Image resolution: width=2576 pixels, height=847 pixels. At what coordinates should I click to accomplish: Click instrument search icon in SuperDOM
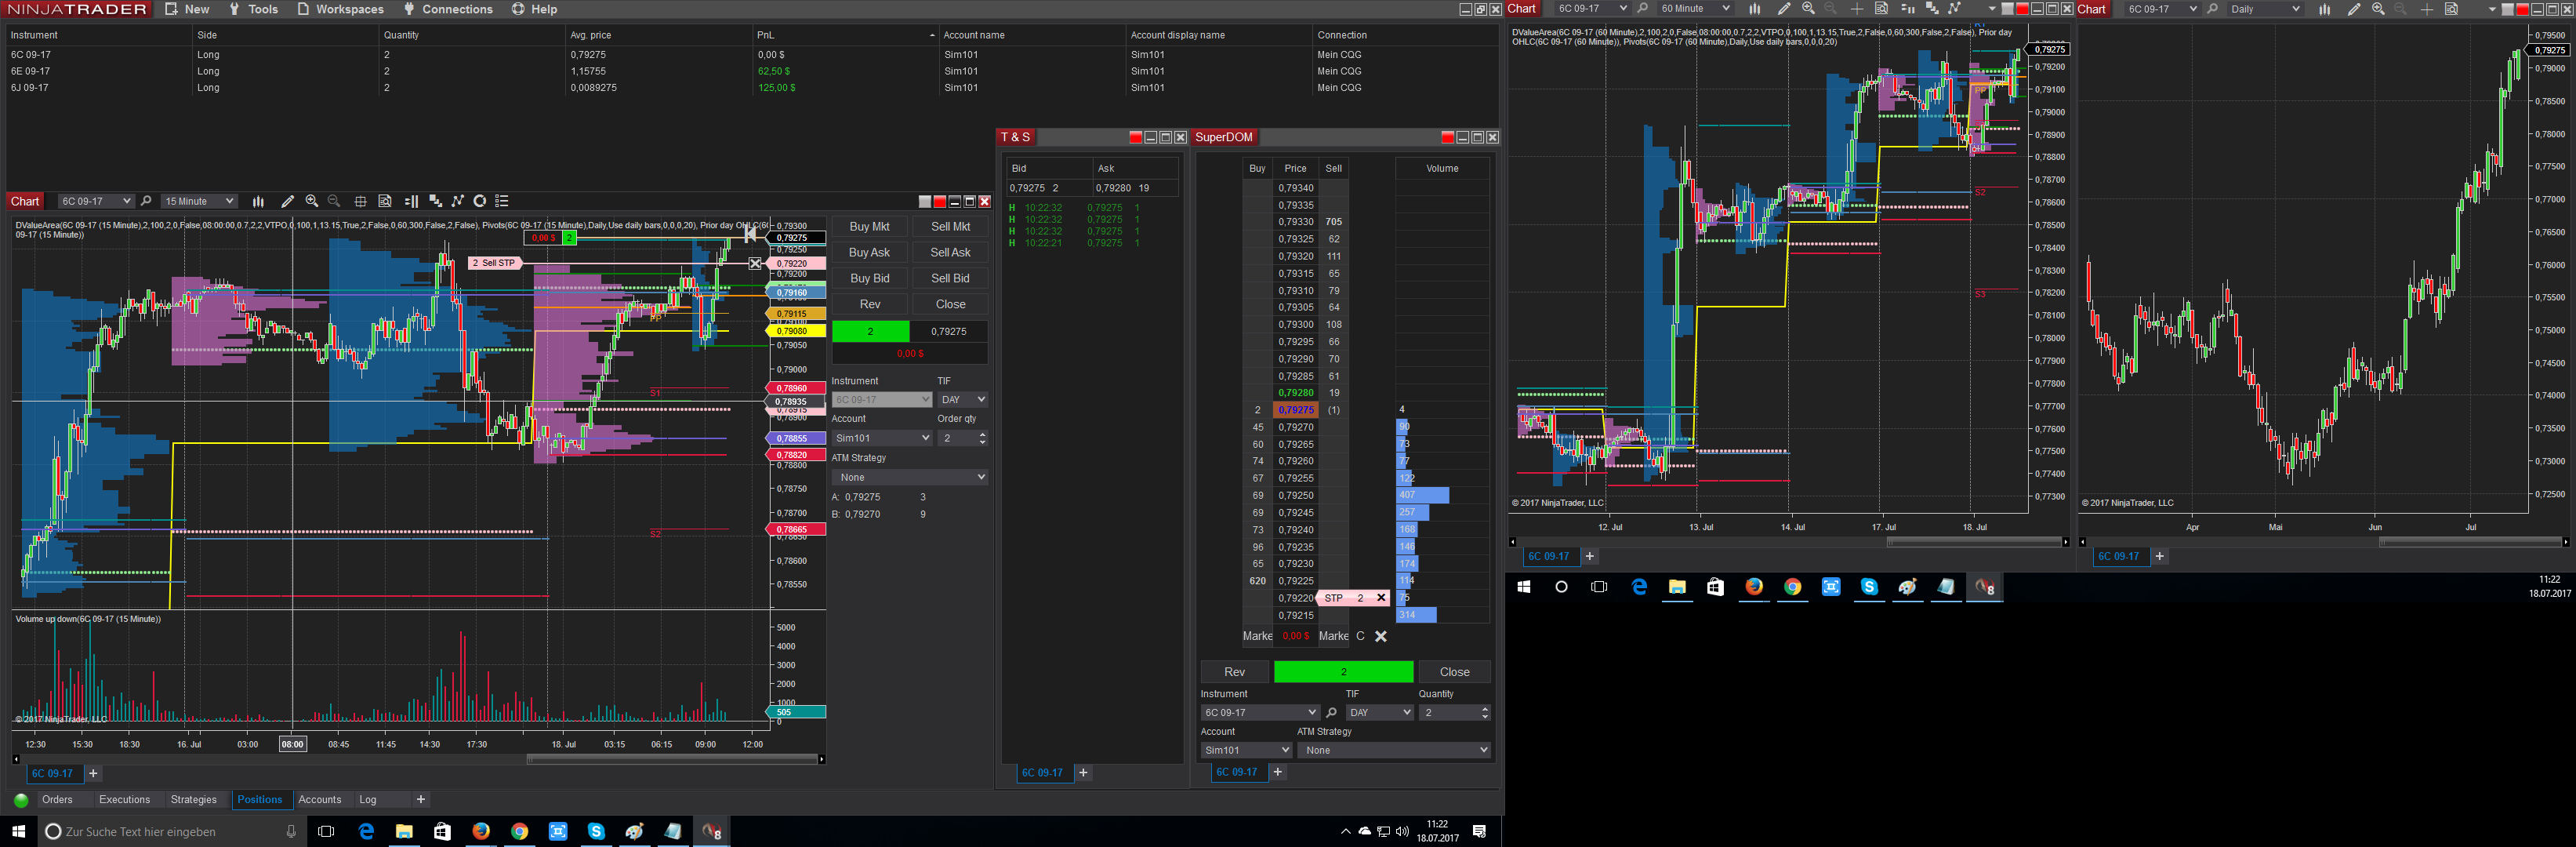tap(1331, 713)
